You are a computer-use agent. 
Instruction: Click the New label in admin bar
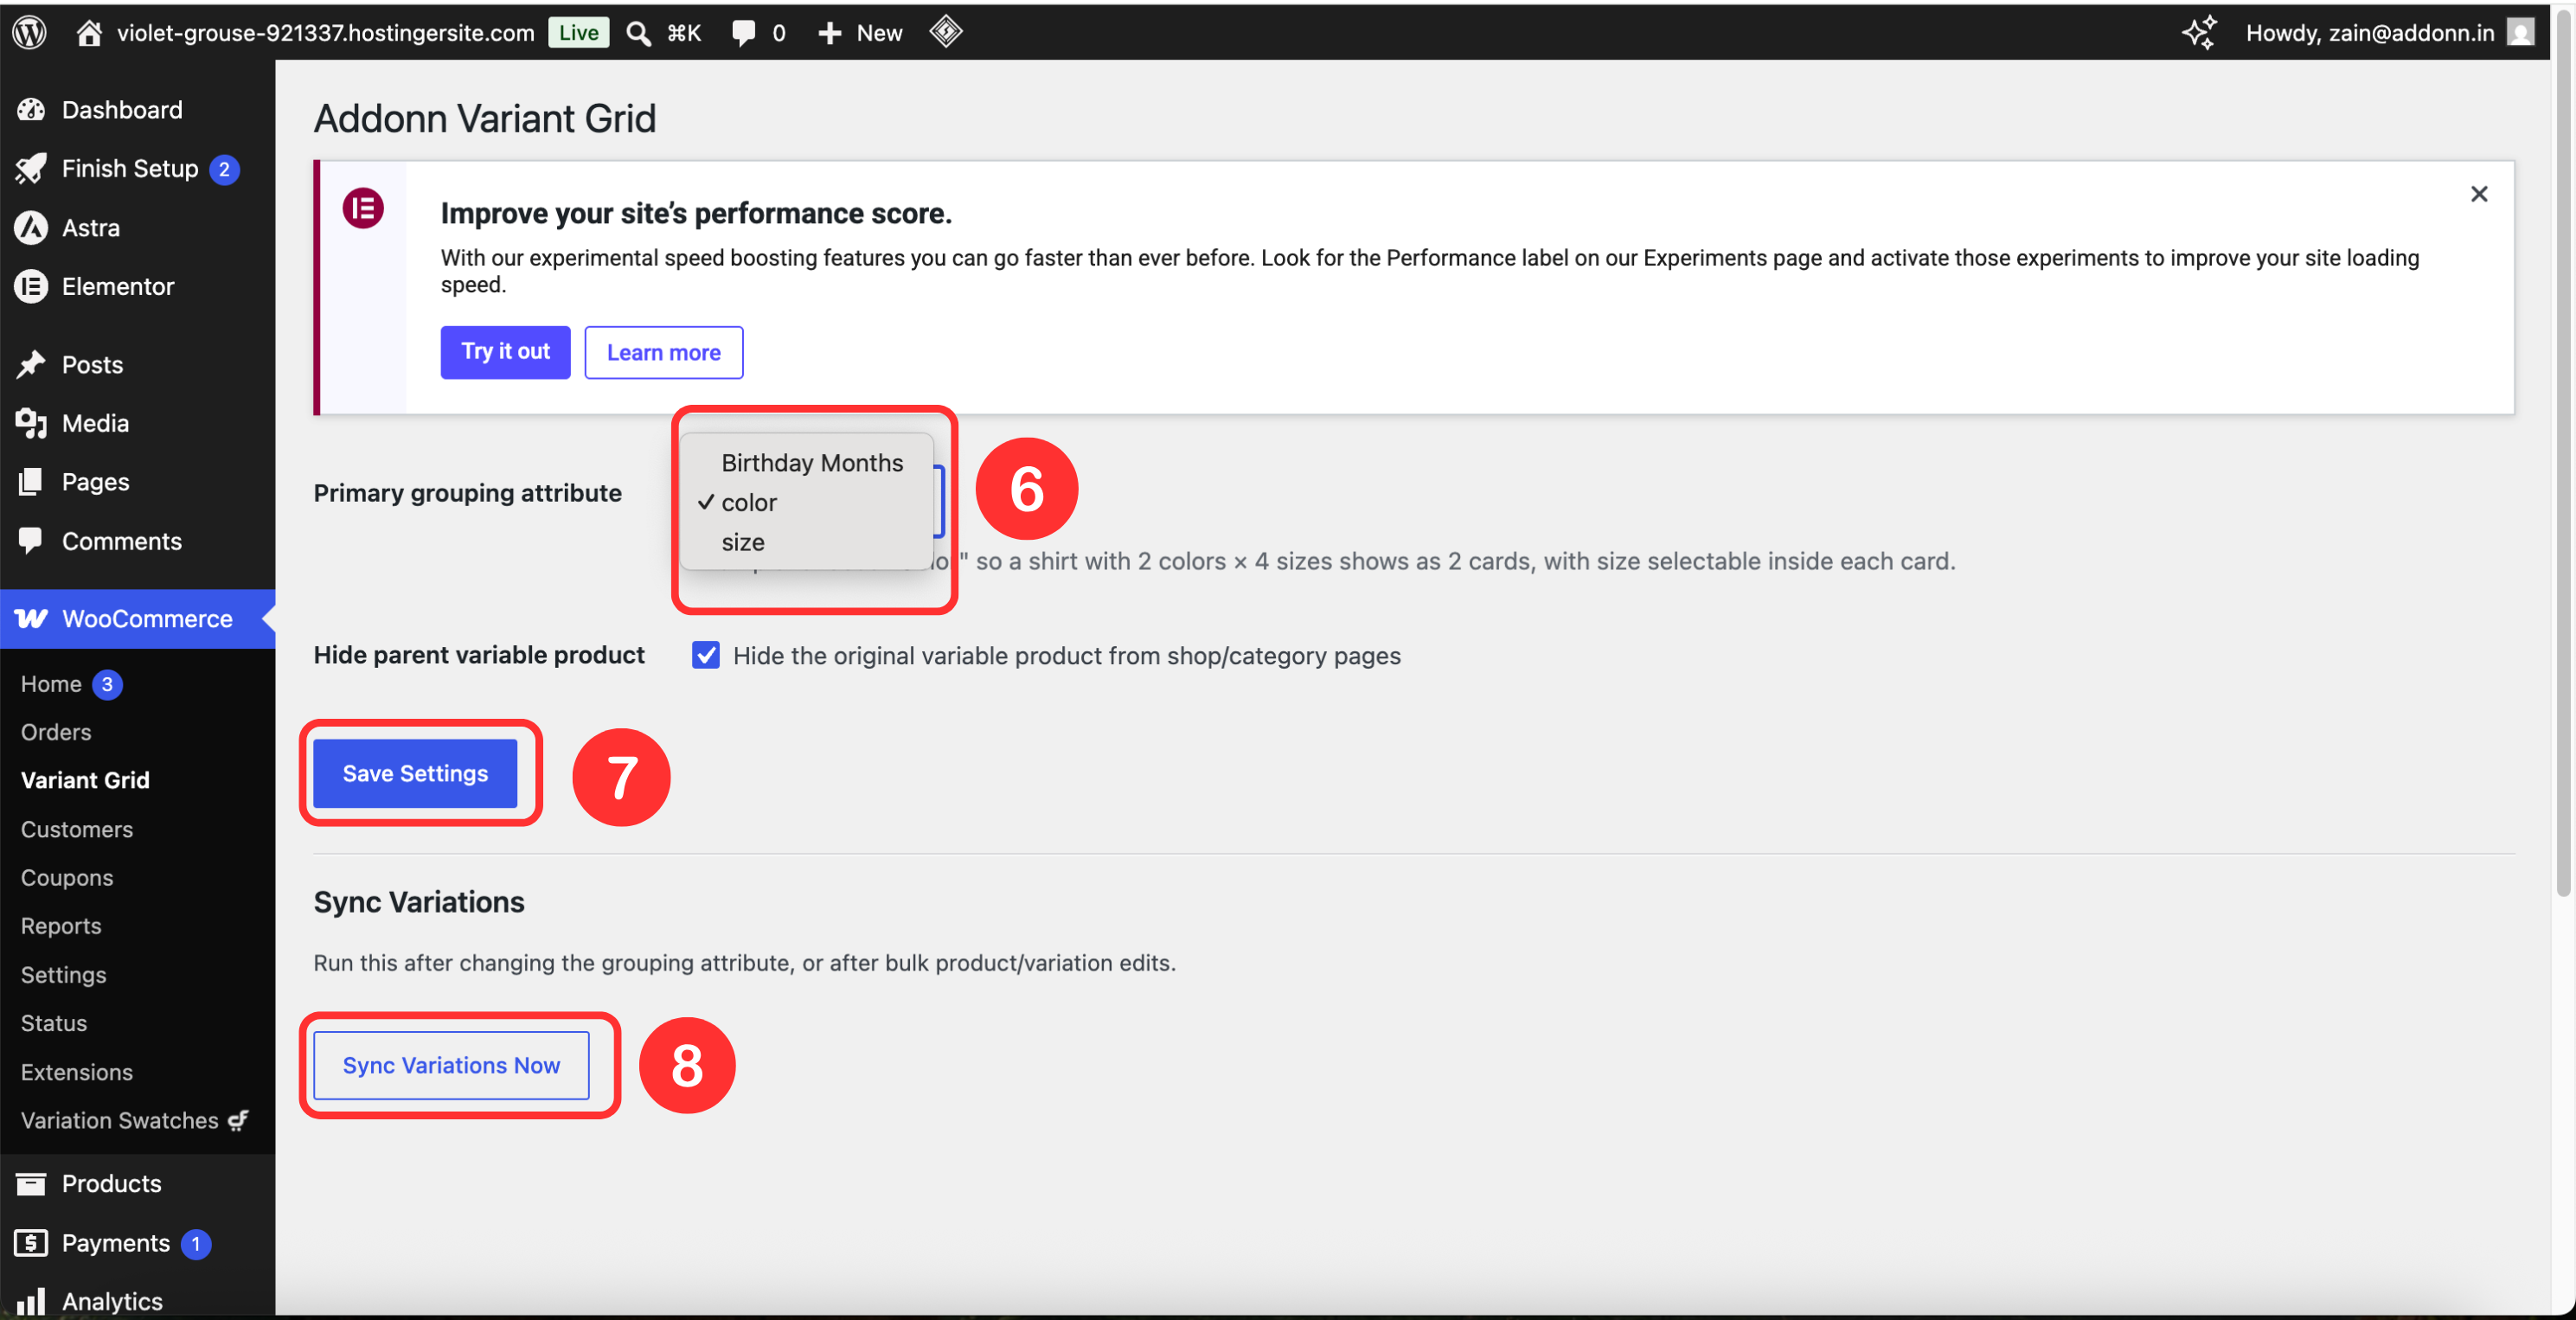pyautogui.click(x=879, y=33)
